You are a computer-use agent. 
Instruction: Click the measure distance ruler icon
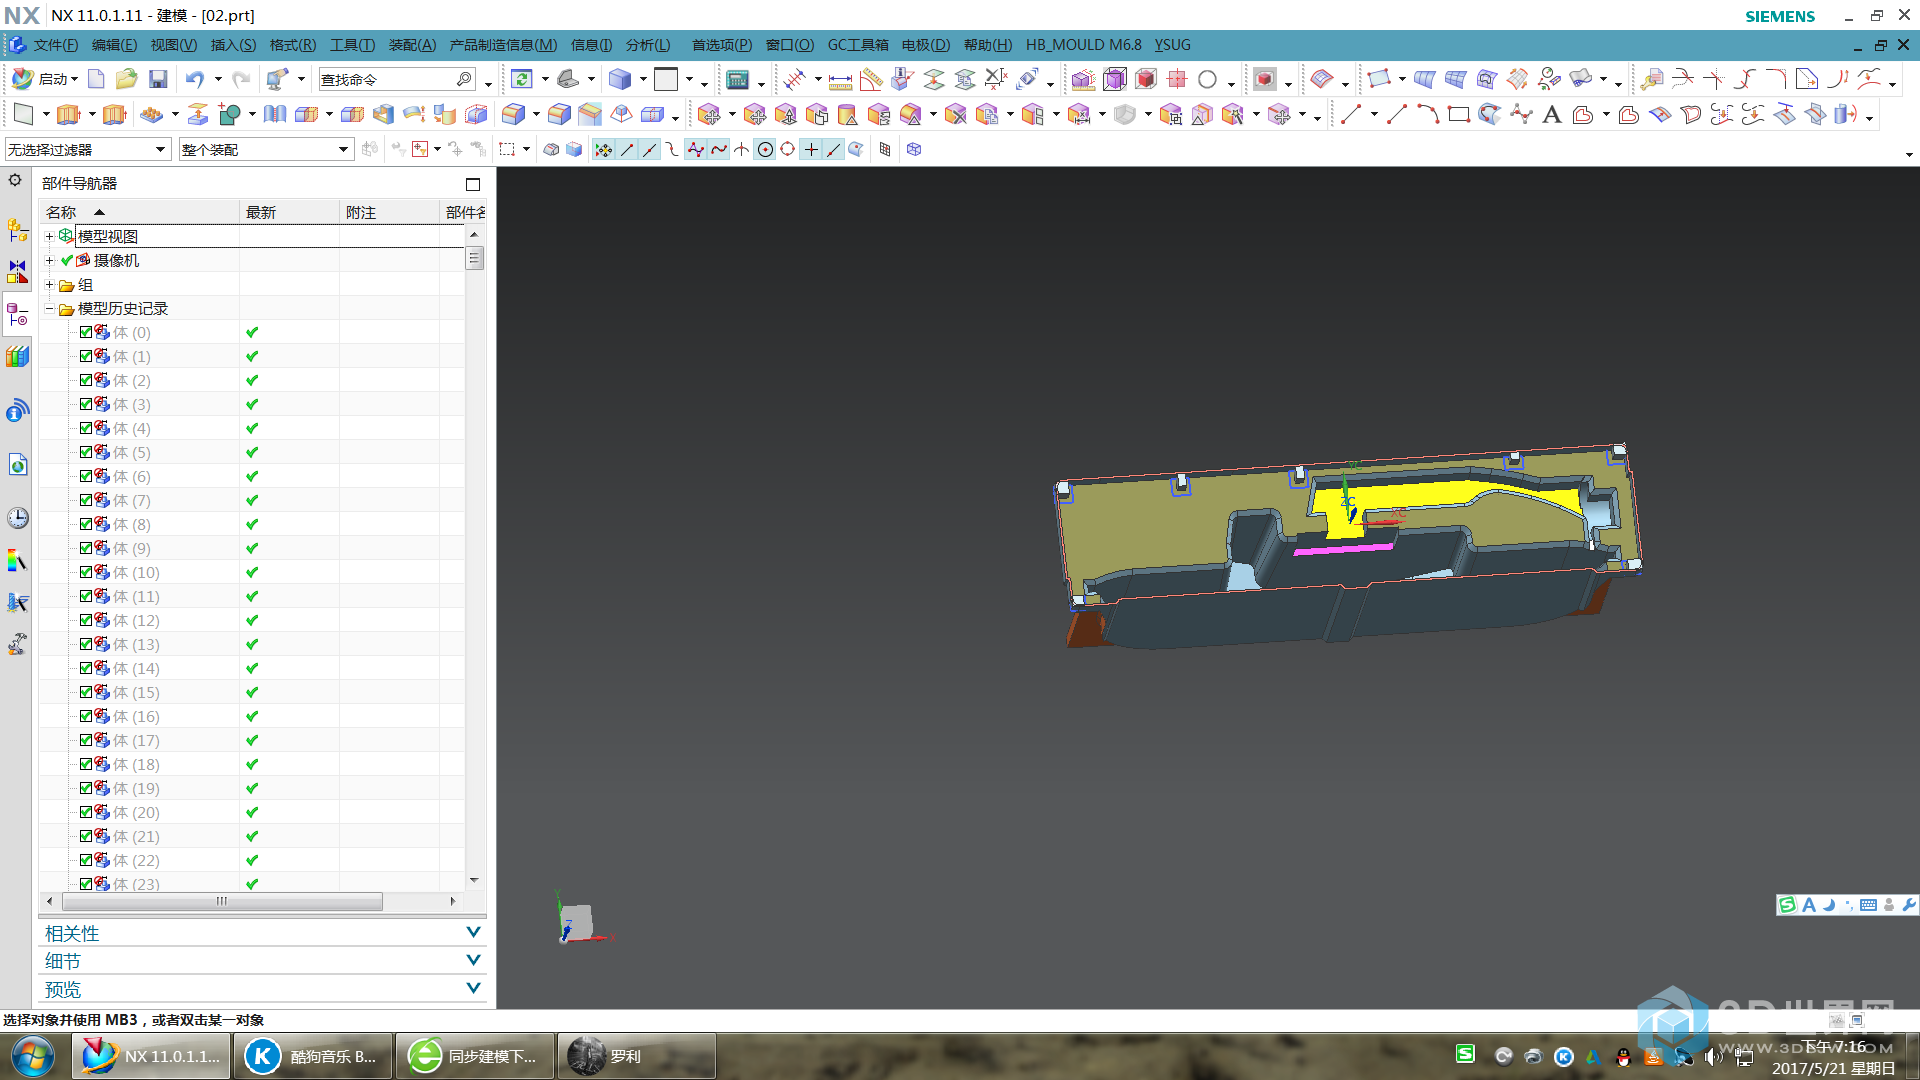click(x=840, y=80)
